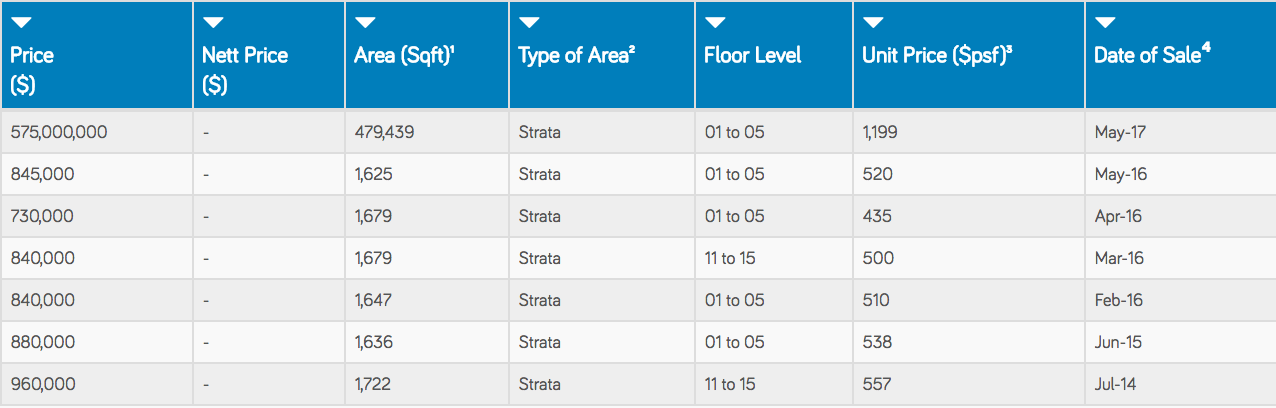Click sort arrow above Unit Price ($psf)

(873, 23)
